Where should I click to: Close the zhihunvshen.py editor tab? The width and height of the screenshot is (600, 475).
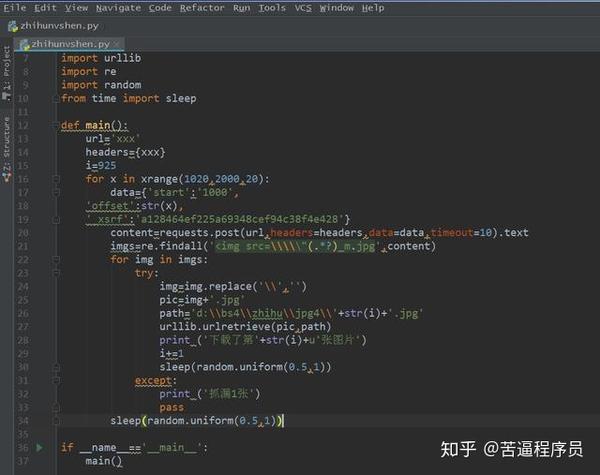pos(116,44)
